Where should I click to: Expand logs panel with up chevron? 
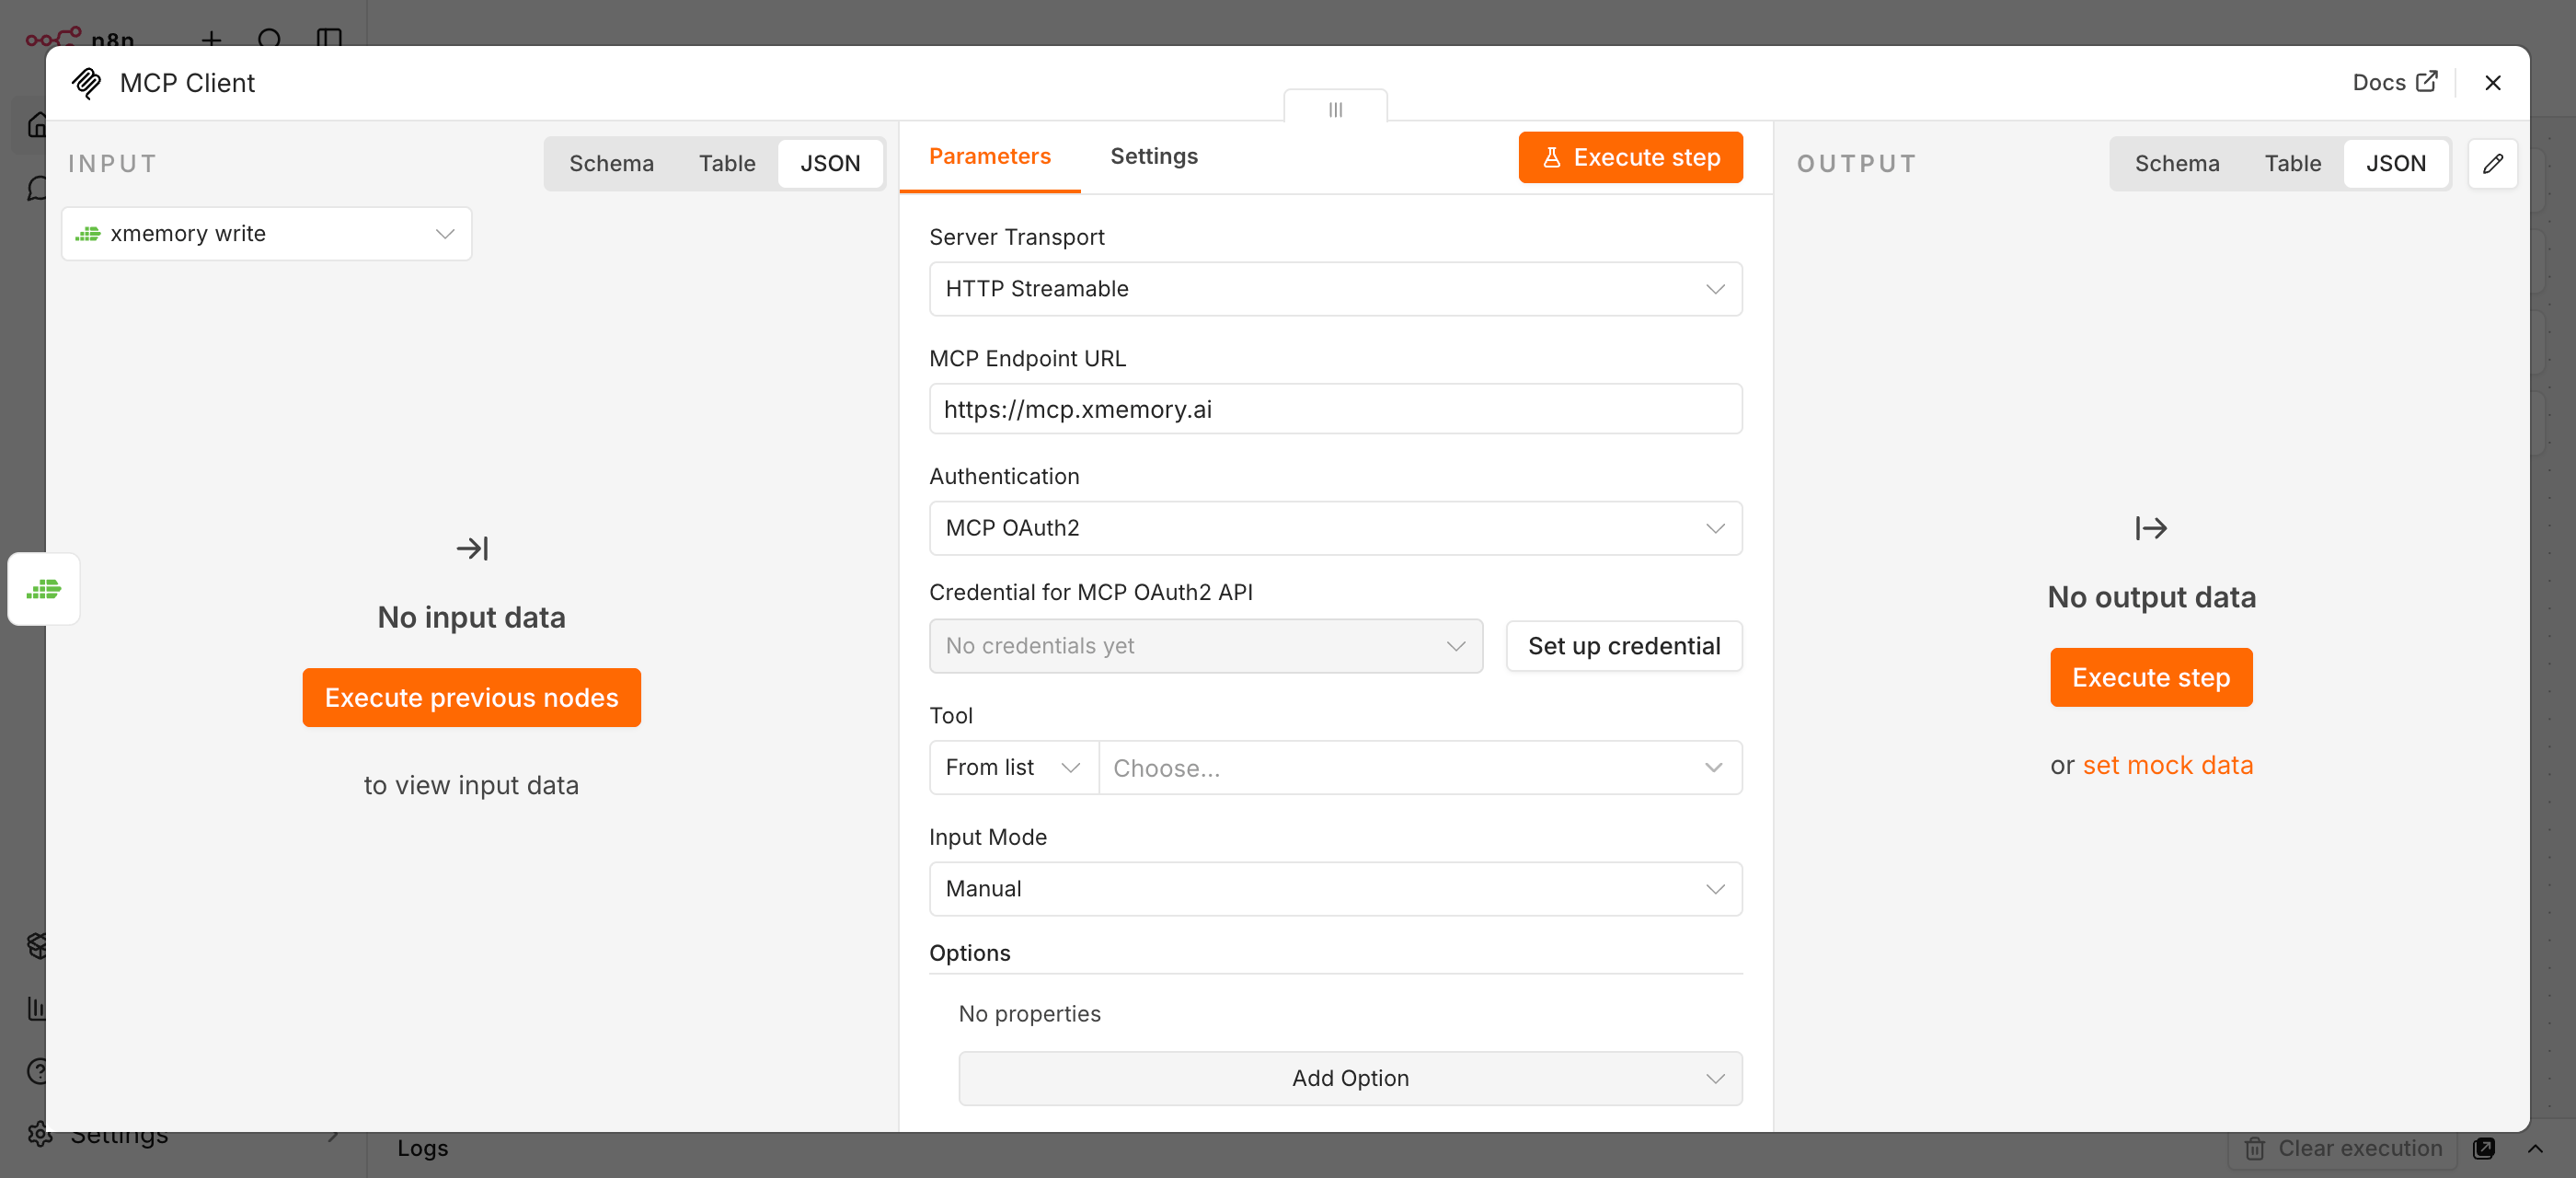[x=2534, y=1148]
